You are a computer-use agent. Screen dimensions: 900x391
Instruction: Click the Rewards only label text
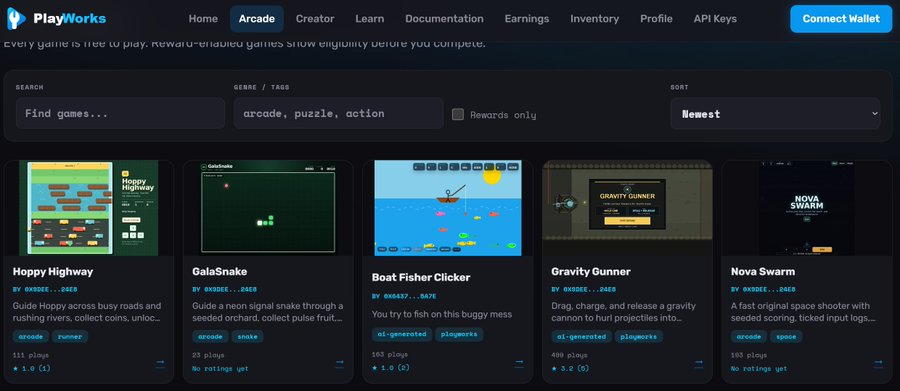click(x=503, y=115)
